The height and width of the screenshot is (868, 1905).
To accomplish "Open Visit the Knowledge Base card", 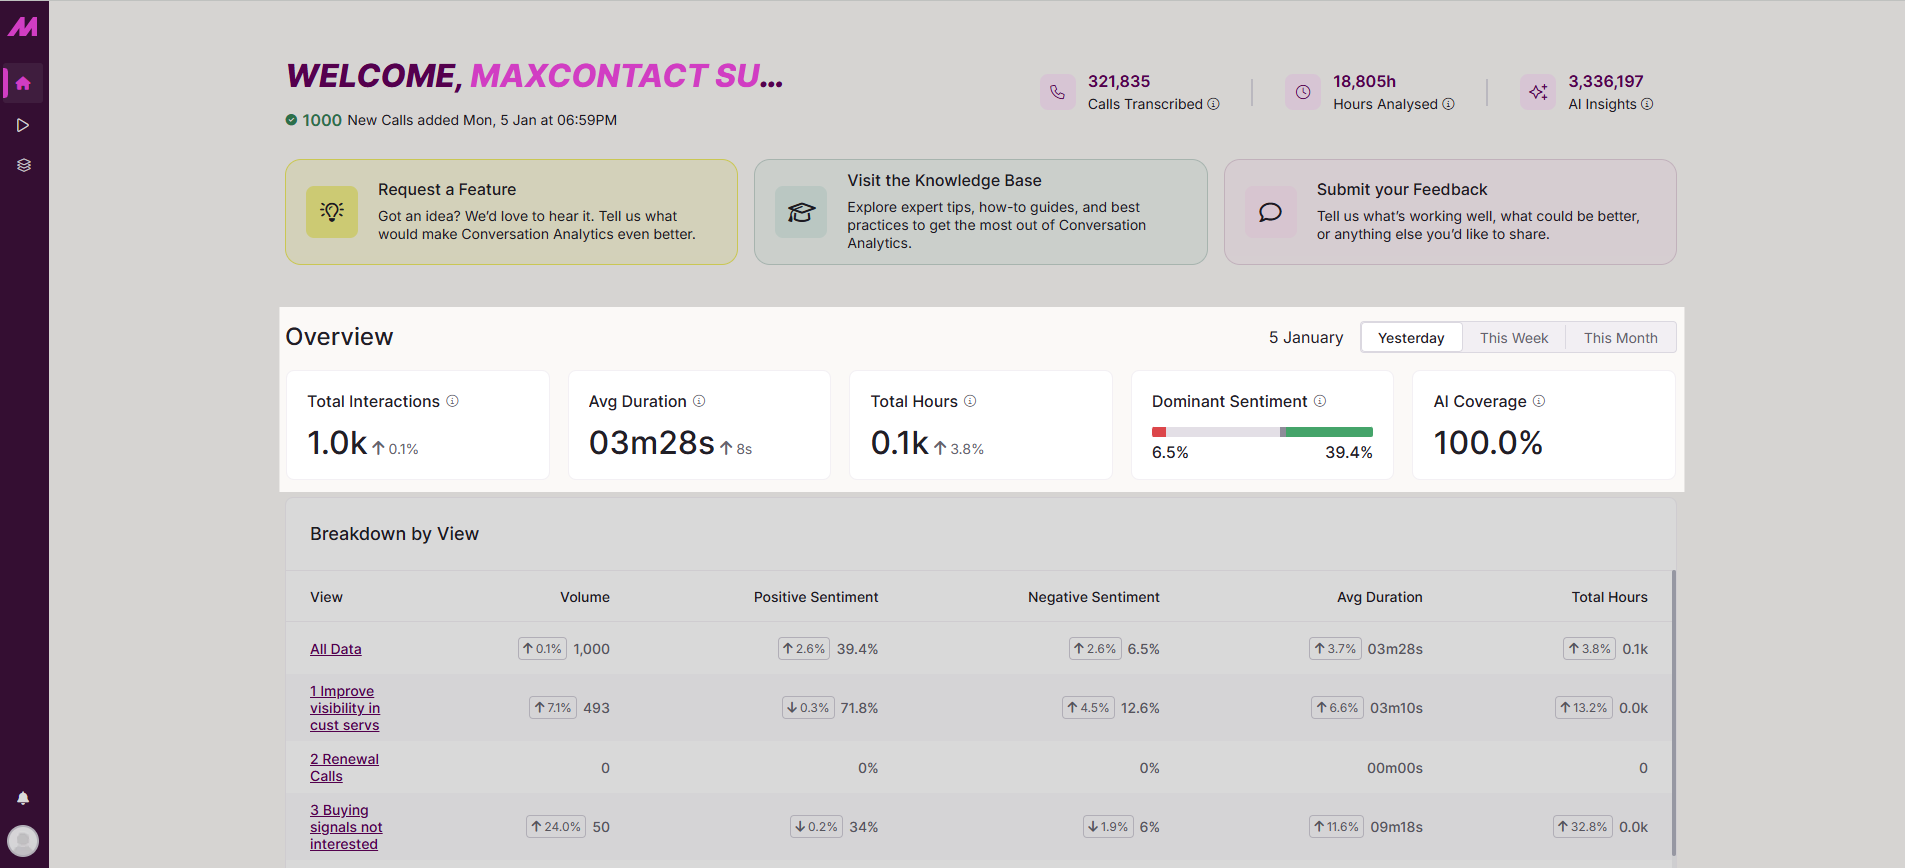I will tap(980, 212).
